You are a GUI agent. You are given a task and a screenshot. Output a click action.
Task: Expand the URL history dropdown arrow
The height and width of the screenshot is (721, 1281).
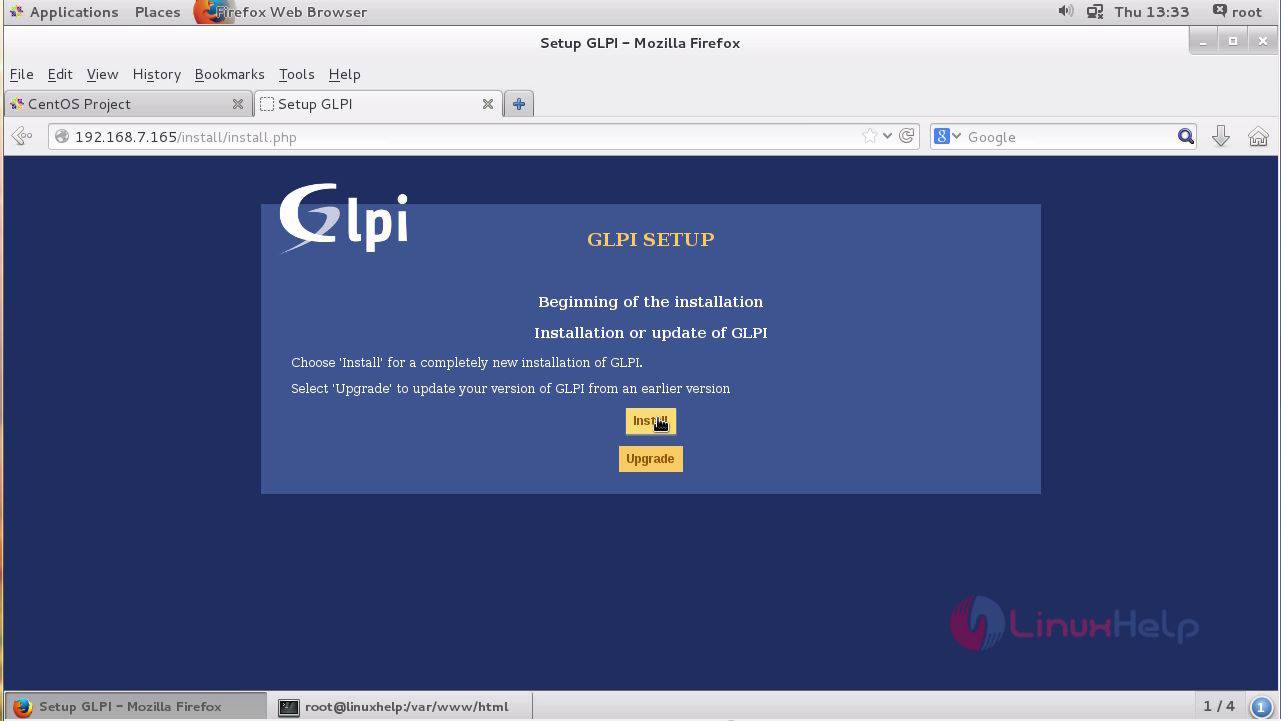pos(887,137)
